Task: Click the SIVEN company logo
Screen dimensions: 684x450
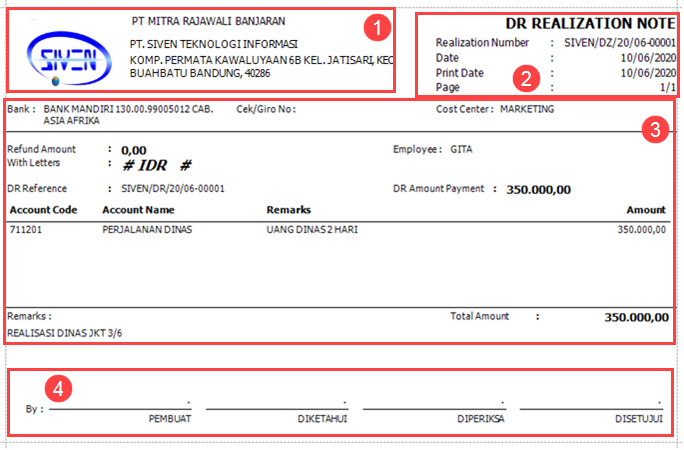Action: [x=69, y=59]
